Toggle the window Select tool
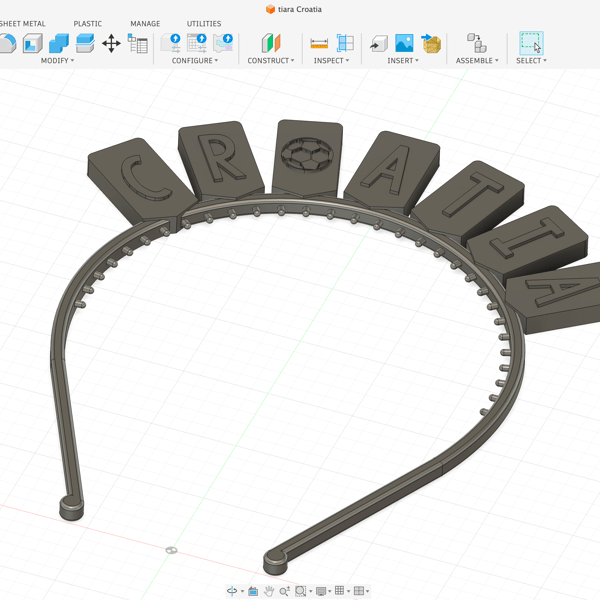This screenshot has height=600, width=600. (x=531, y=43)
